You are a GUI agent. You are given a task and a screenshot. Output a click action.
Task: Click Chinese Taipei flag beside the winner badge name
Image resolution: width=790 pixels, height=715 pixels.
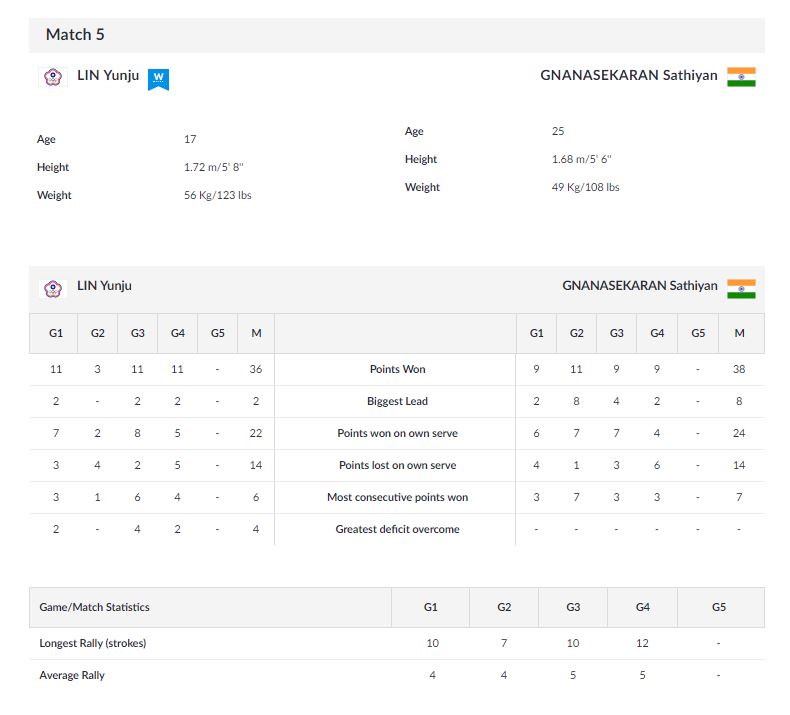point(52,77)
